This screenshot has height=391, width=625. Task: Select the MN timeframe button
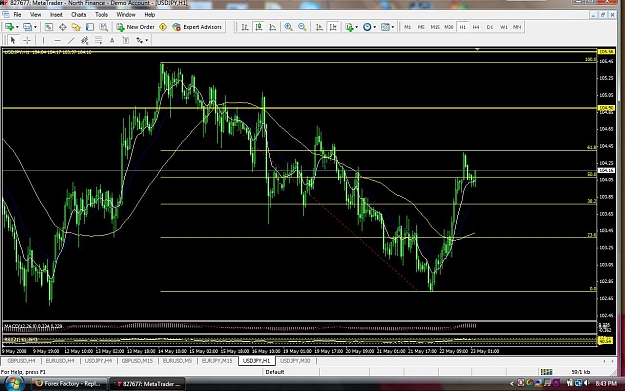(517, 27)
